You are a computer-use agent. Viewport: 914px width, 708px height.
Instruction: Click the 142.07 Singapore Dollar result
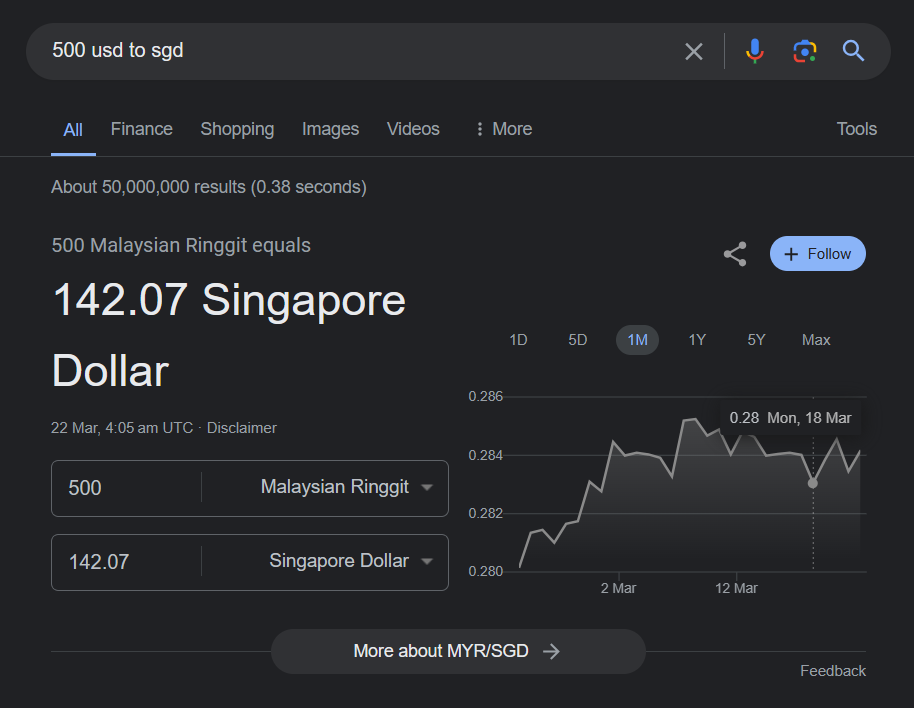pyautogui.click(x=228, y=335)
